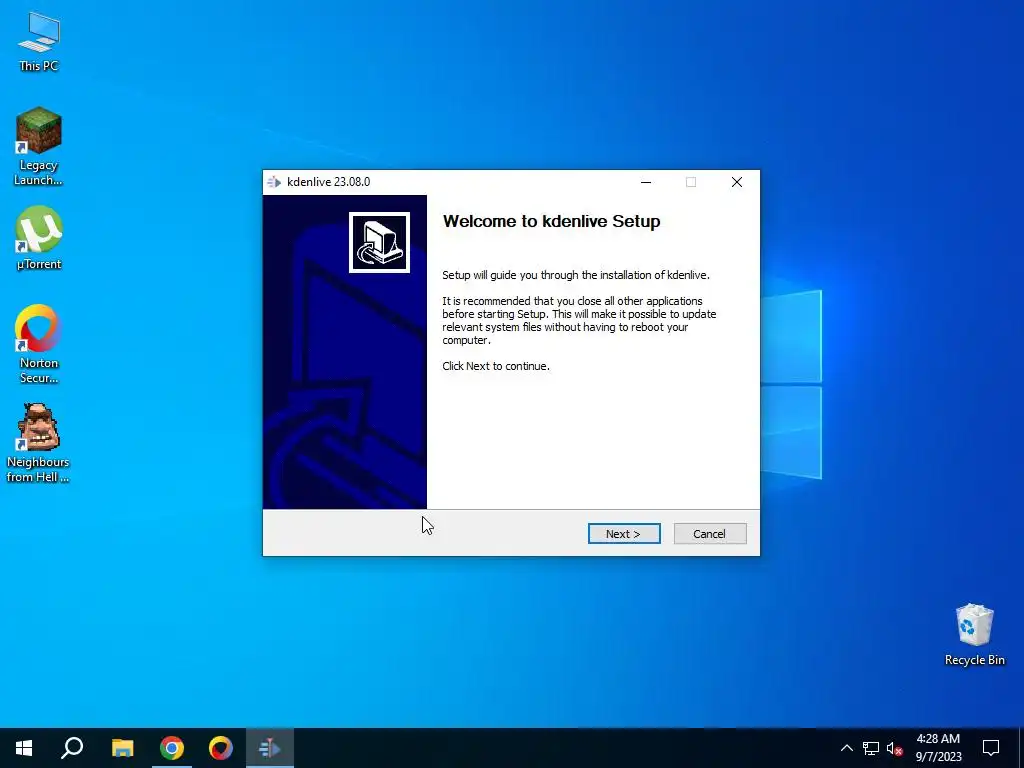The height and width of the screenshot is (768, 1024).
Task: Open taskbar search magnifier
Action: click(x=72, y=748)
